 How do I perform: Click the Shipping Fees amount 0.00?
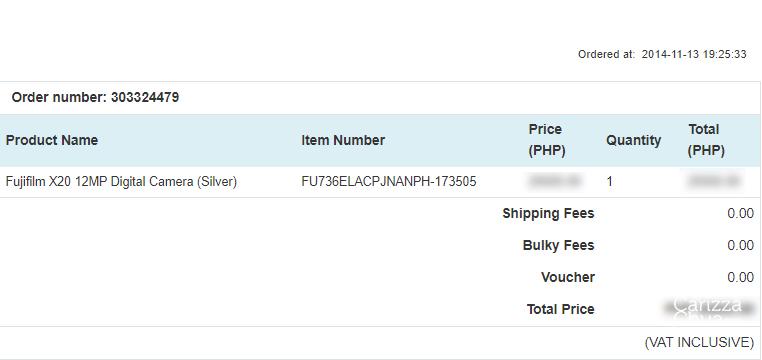coord(741,213)
